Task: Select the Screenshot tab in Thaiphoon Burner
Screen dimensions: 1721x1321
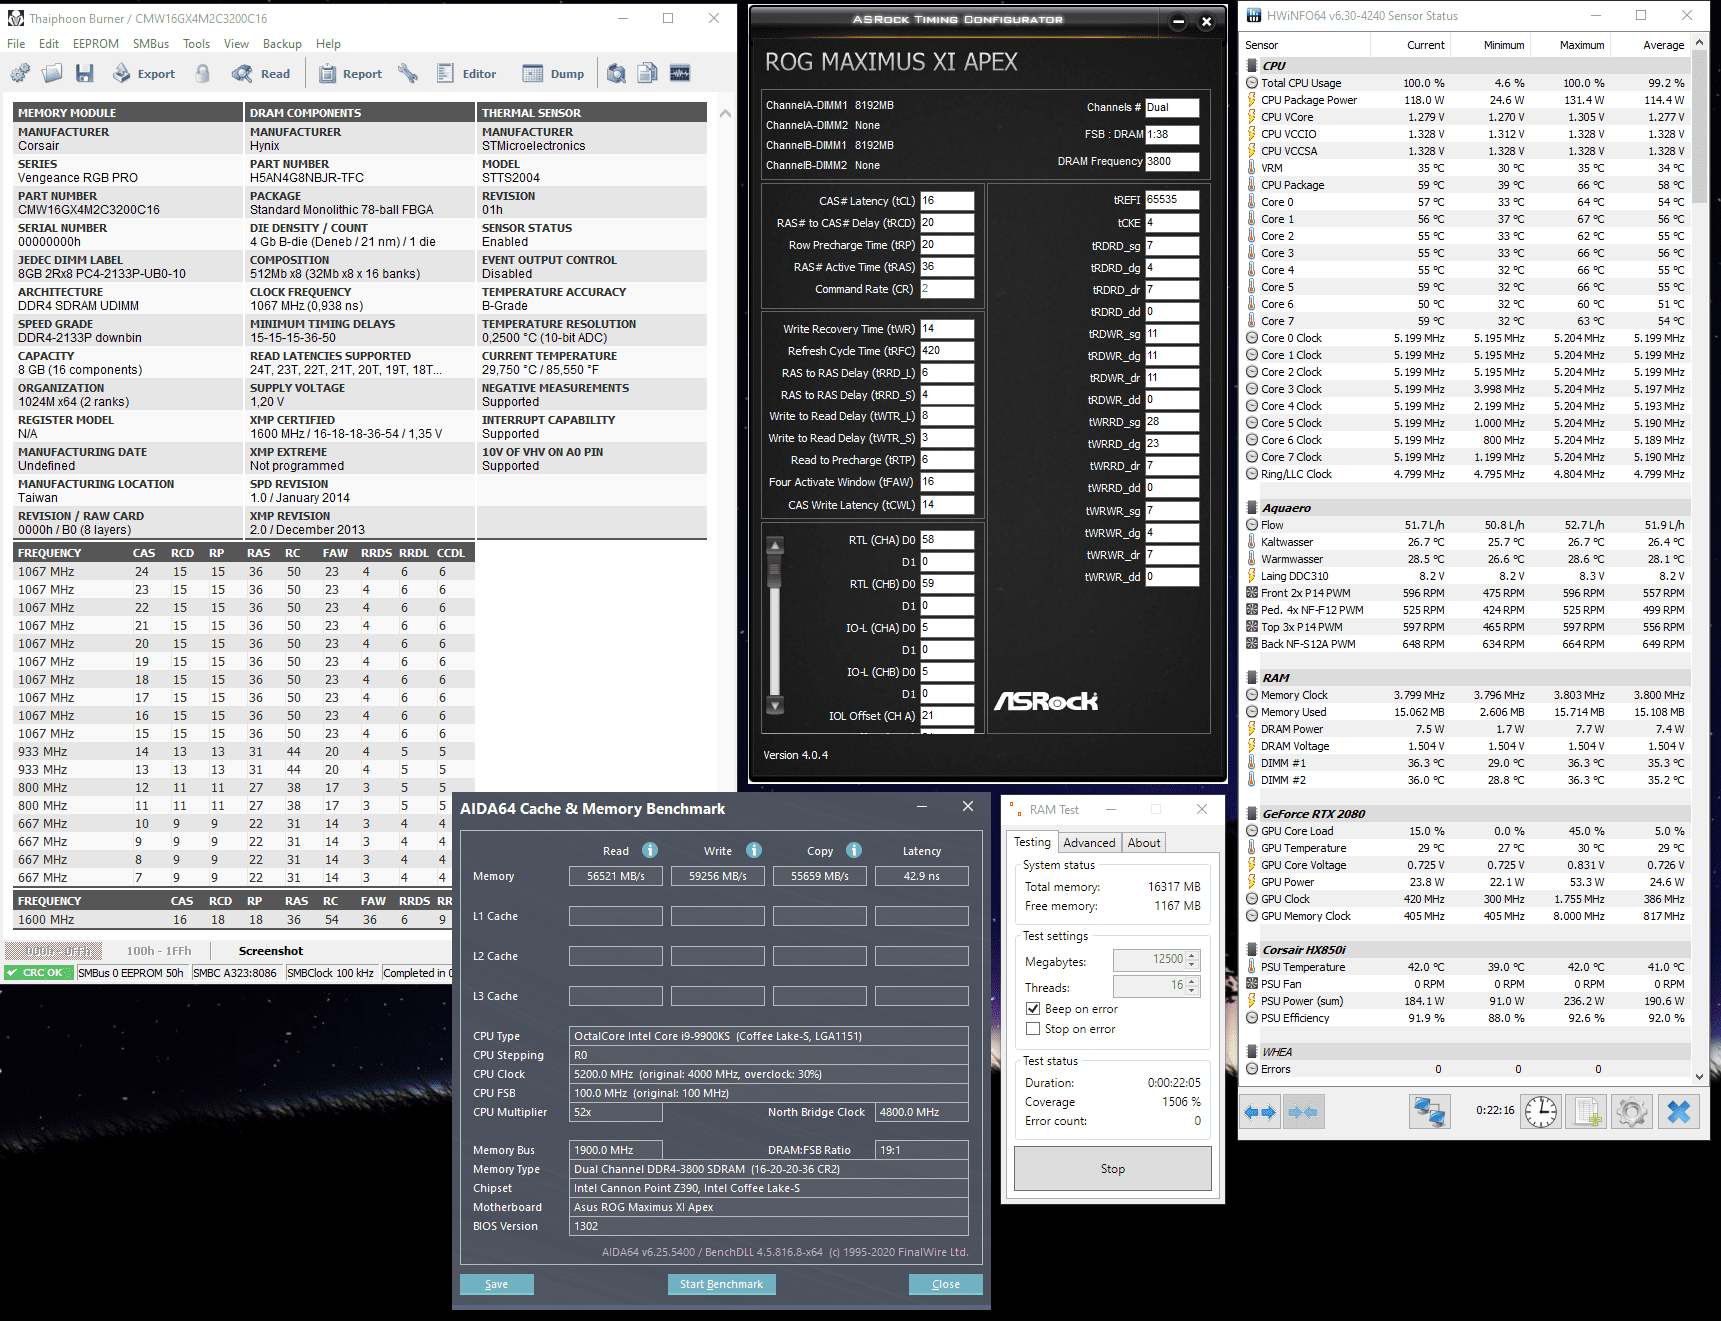Action: (x=271, y=951)
